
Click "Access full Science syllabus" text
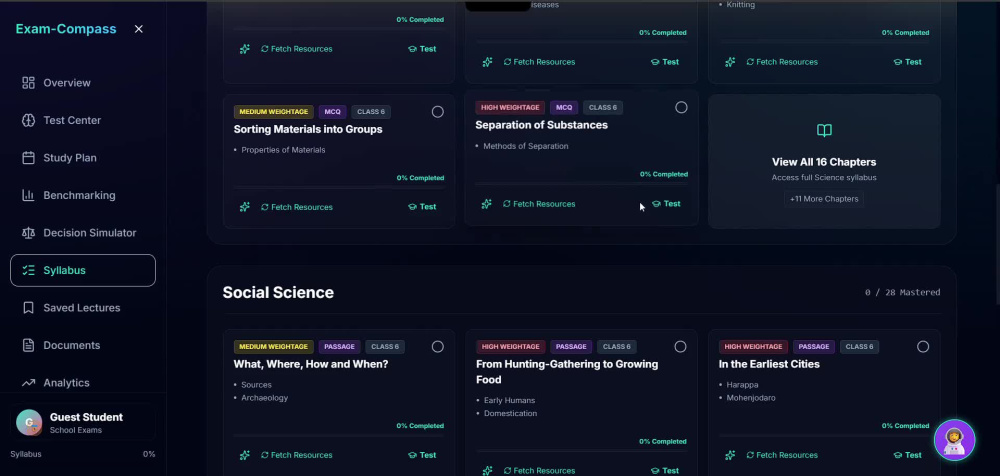tap(824, 177)
